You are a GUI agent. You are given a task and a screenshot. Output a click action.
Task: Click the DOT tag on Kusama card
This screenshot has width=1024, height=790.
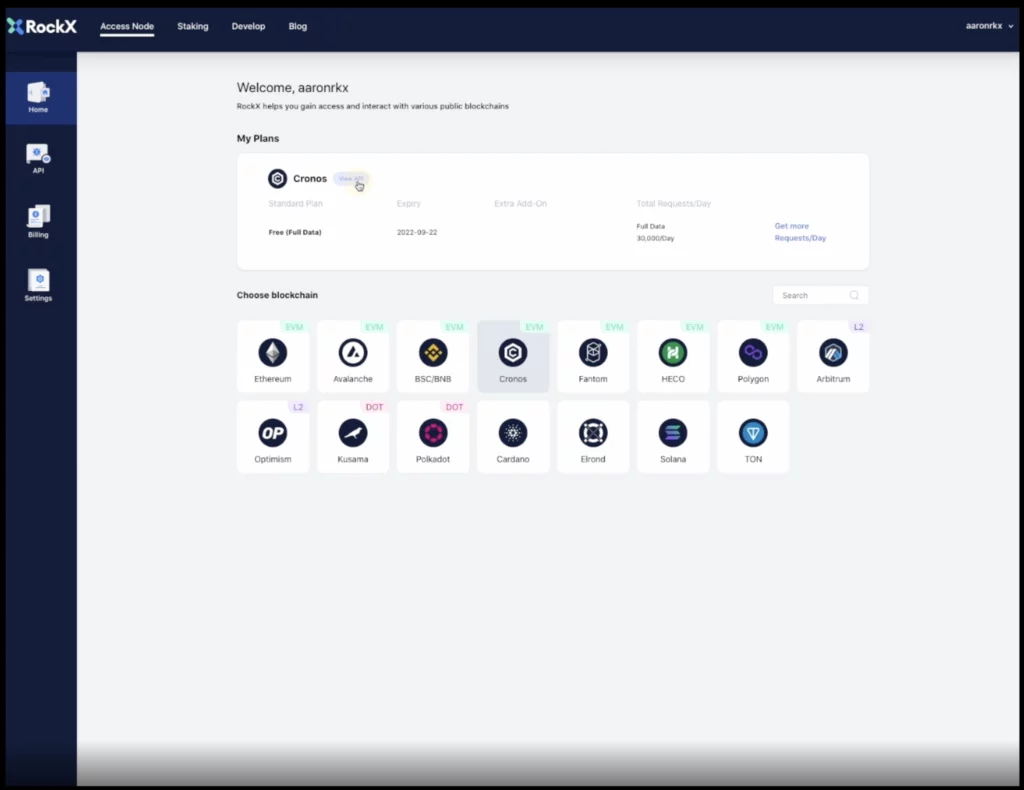click(374, 407)
